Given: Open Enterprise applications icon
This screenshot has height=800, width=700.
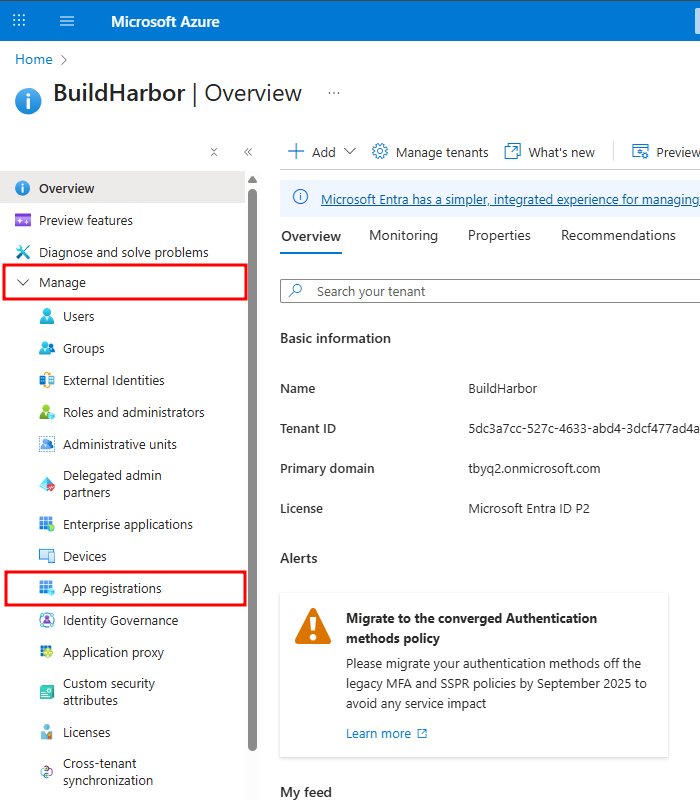Looking at the screenshot, I should point(47,525).
